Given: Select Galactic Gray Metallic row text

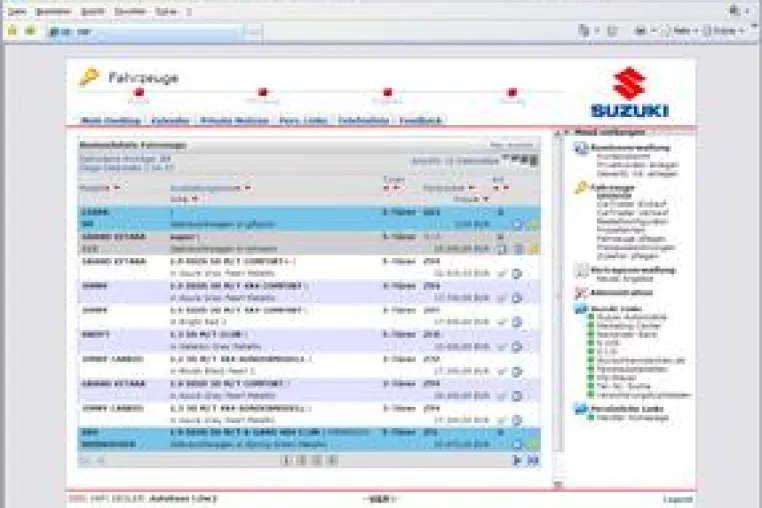Looking at the screenshot, I should (216, 347).
